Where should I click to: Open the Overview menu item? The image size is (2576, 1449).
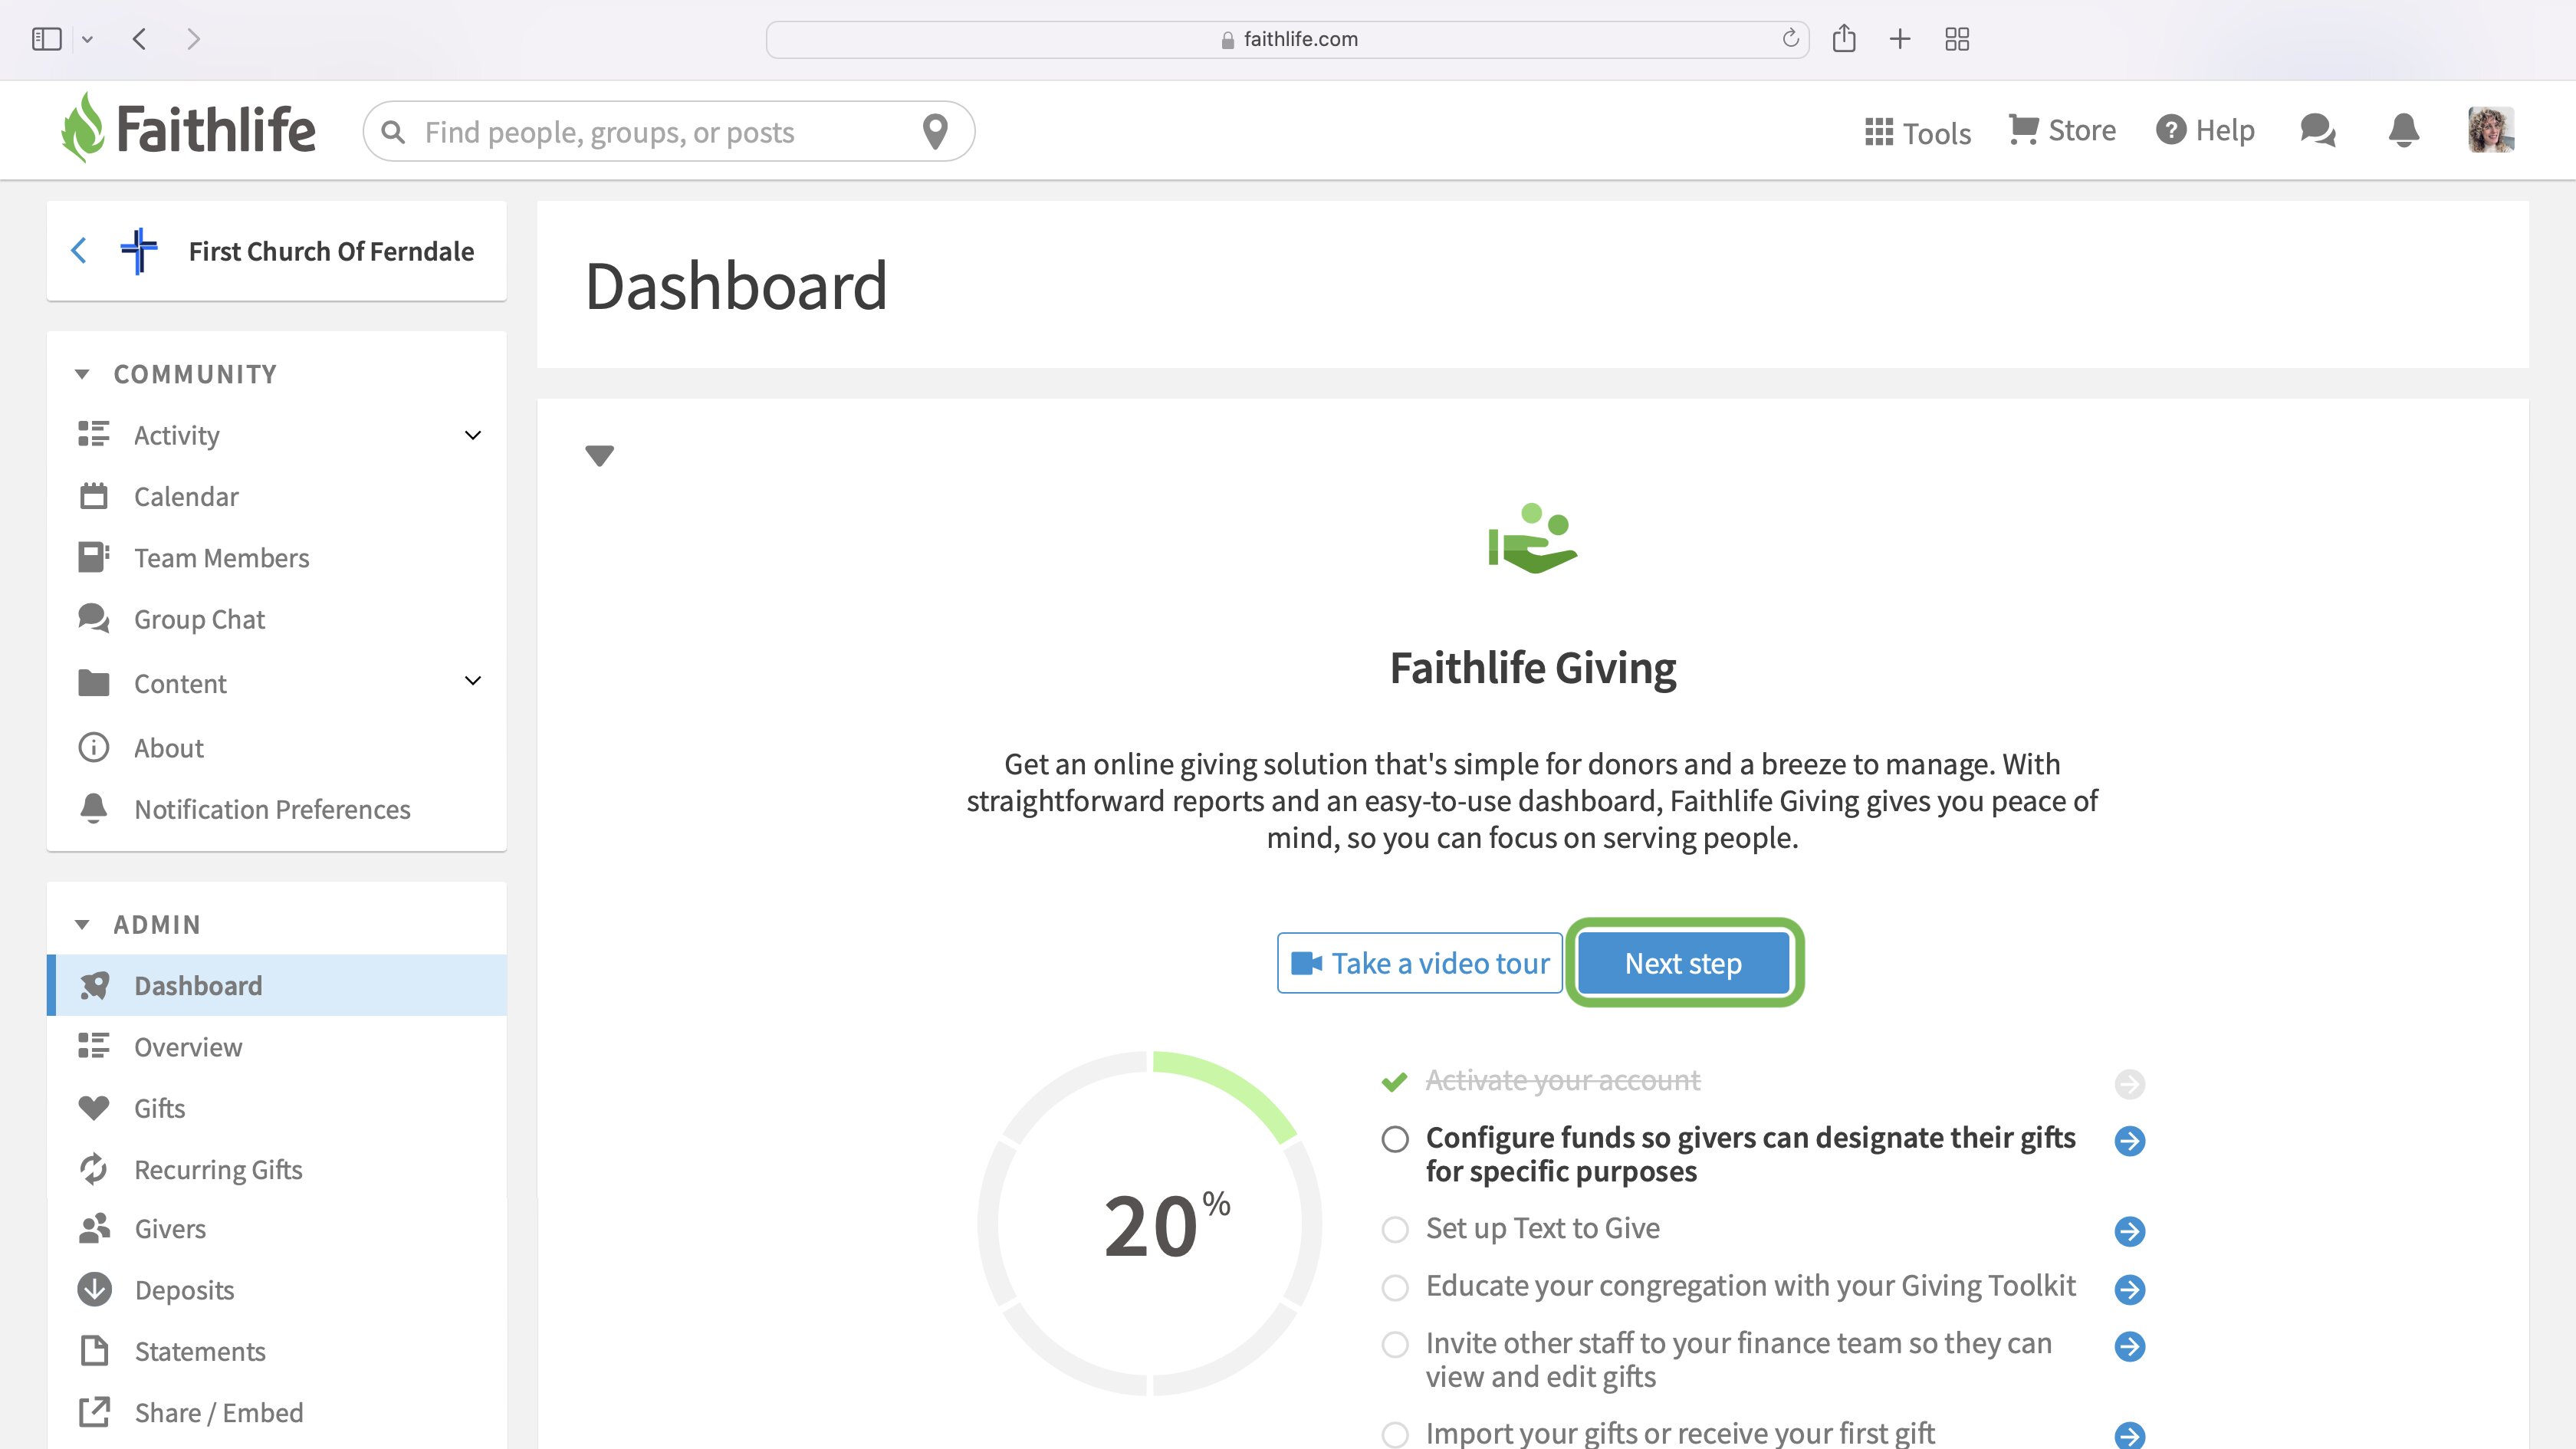click(277, 1046)
